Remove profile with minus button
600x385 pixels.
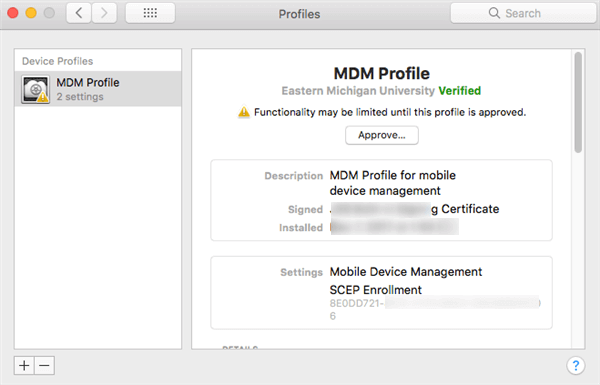point(44,365)
